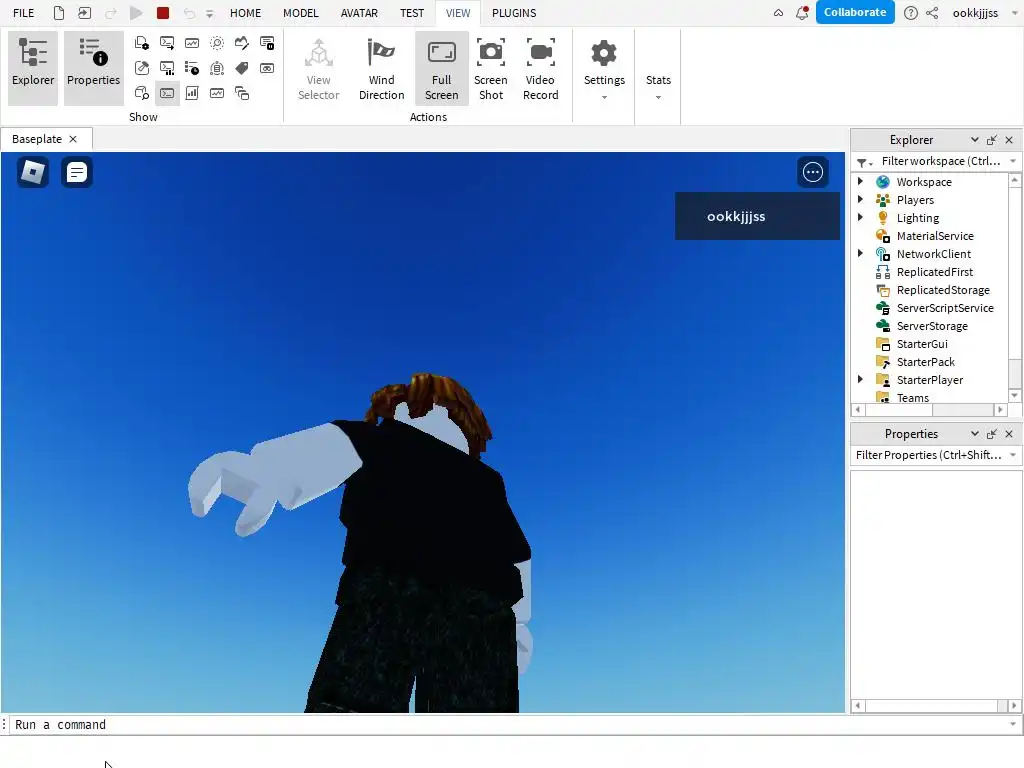Show the Watch window glasses icon

[x=267, y=68]
